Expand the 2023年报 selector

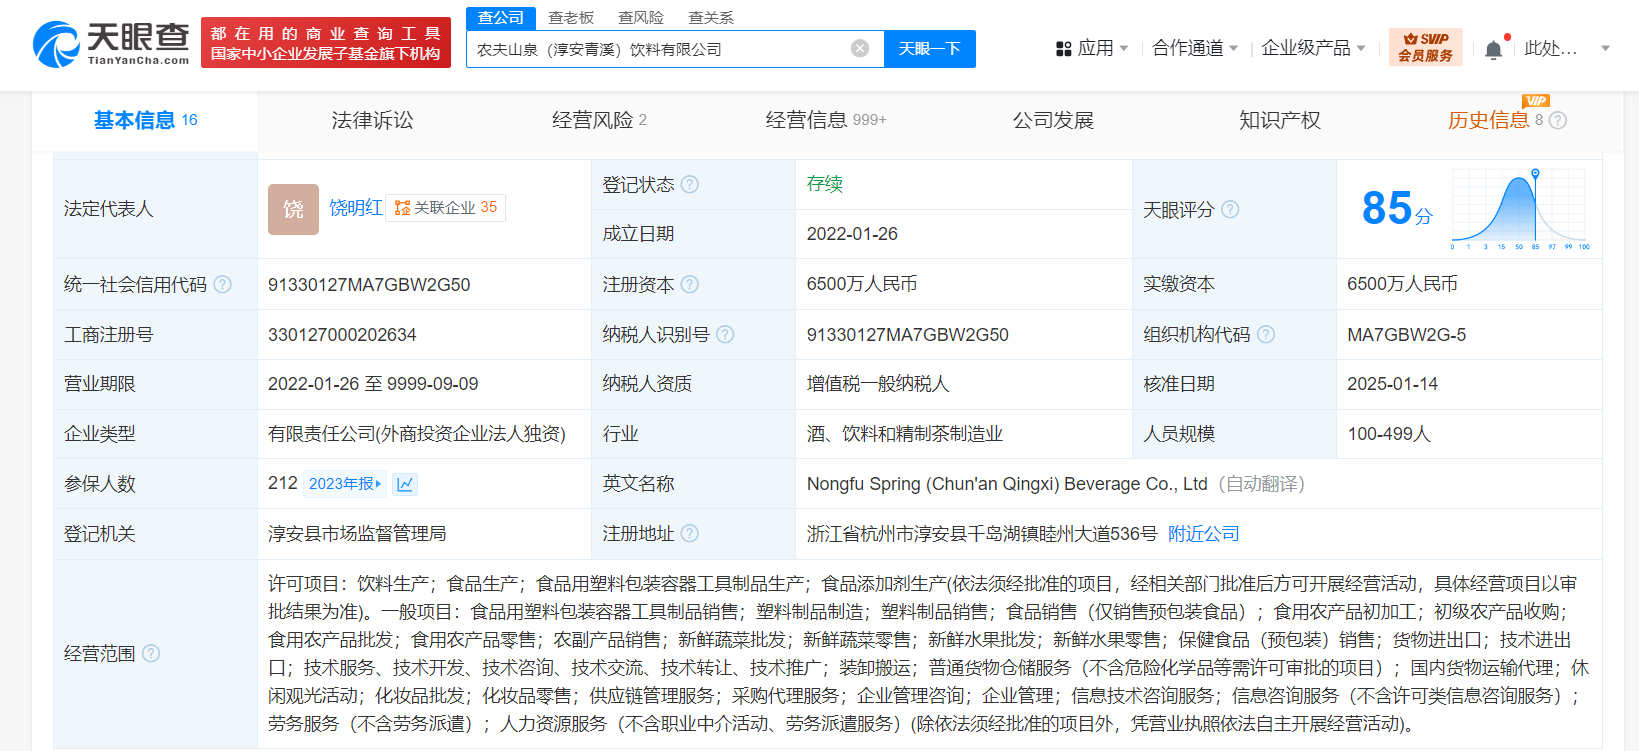tap(345, 484)
